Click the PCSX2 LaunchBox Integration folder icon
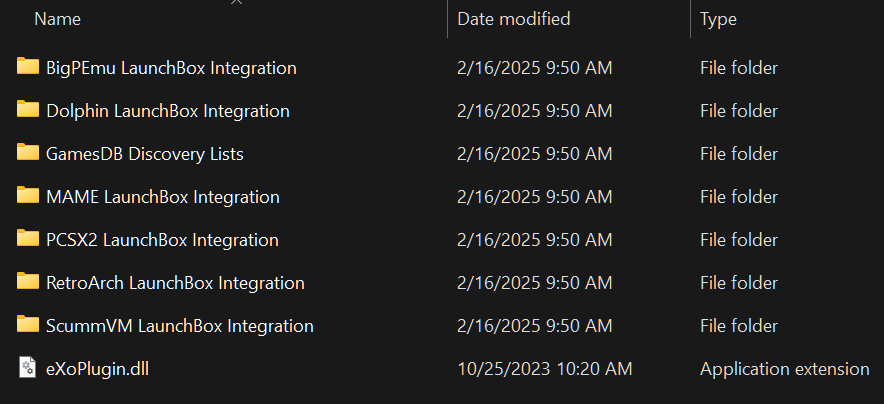This screenshot has width=884, height=404. [28, 239]
